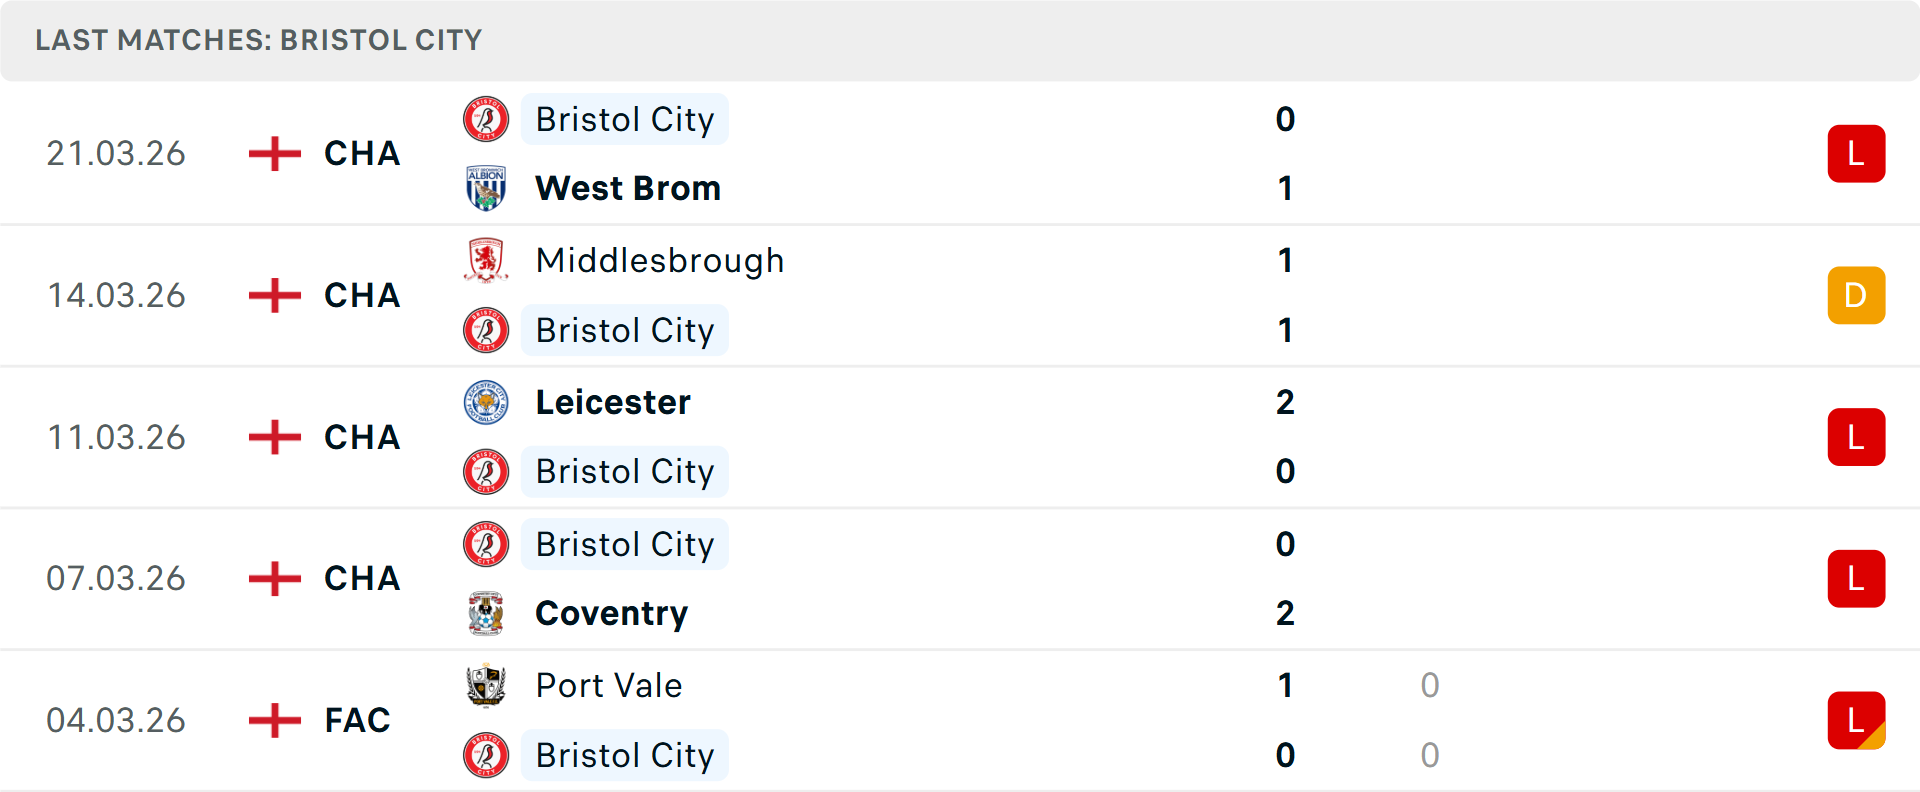Image resolution: width=1920 pixels, height=792 pixels.
Task: Open the Bristol City team link in the Leicester match
Action: (624, 471)
